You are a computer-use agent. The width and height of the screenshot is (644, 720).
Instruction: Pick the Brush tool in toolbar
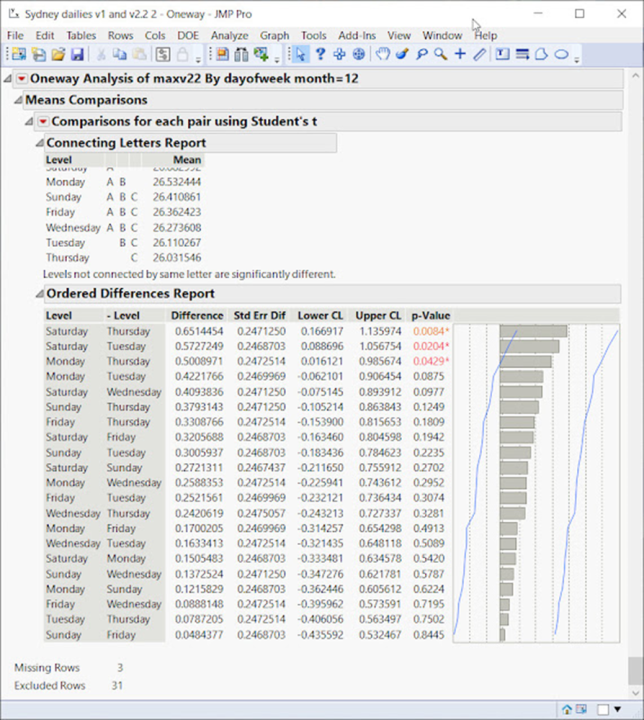click(402, 54)
